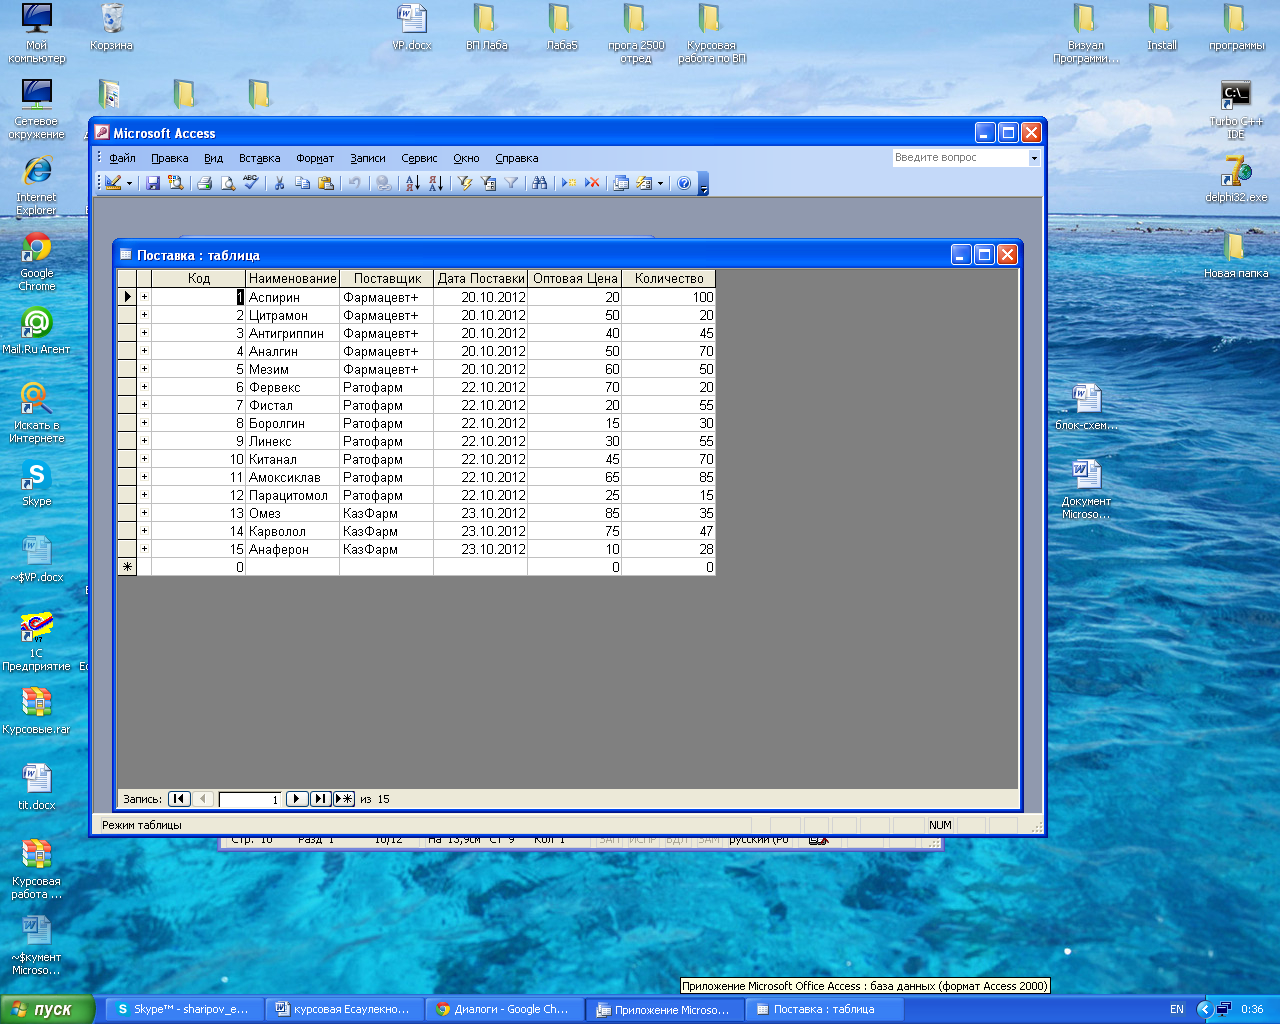Viewport: 1280px width, 1024px height.
Task: Sort ascending with the A-Я down icon
Action: pos(412,183)
